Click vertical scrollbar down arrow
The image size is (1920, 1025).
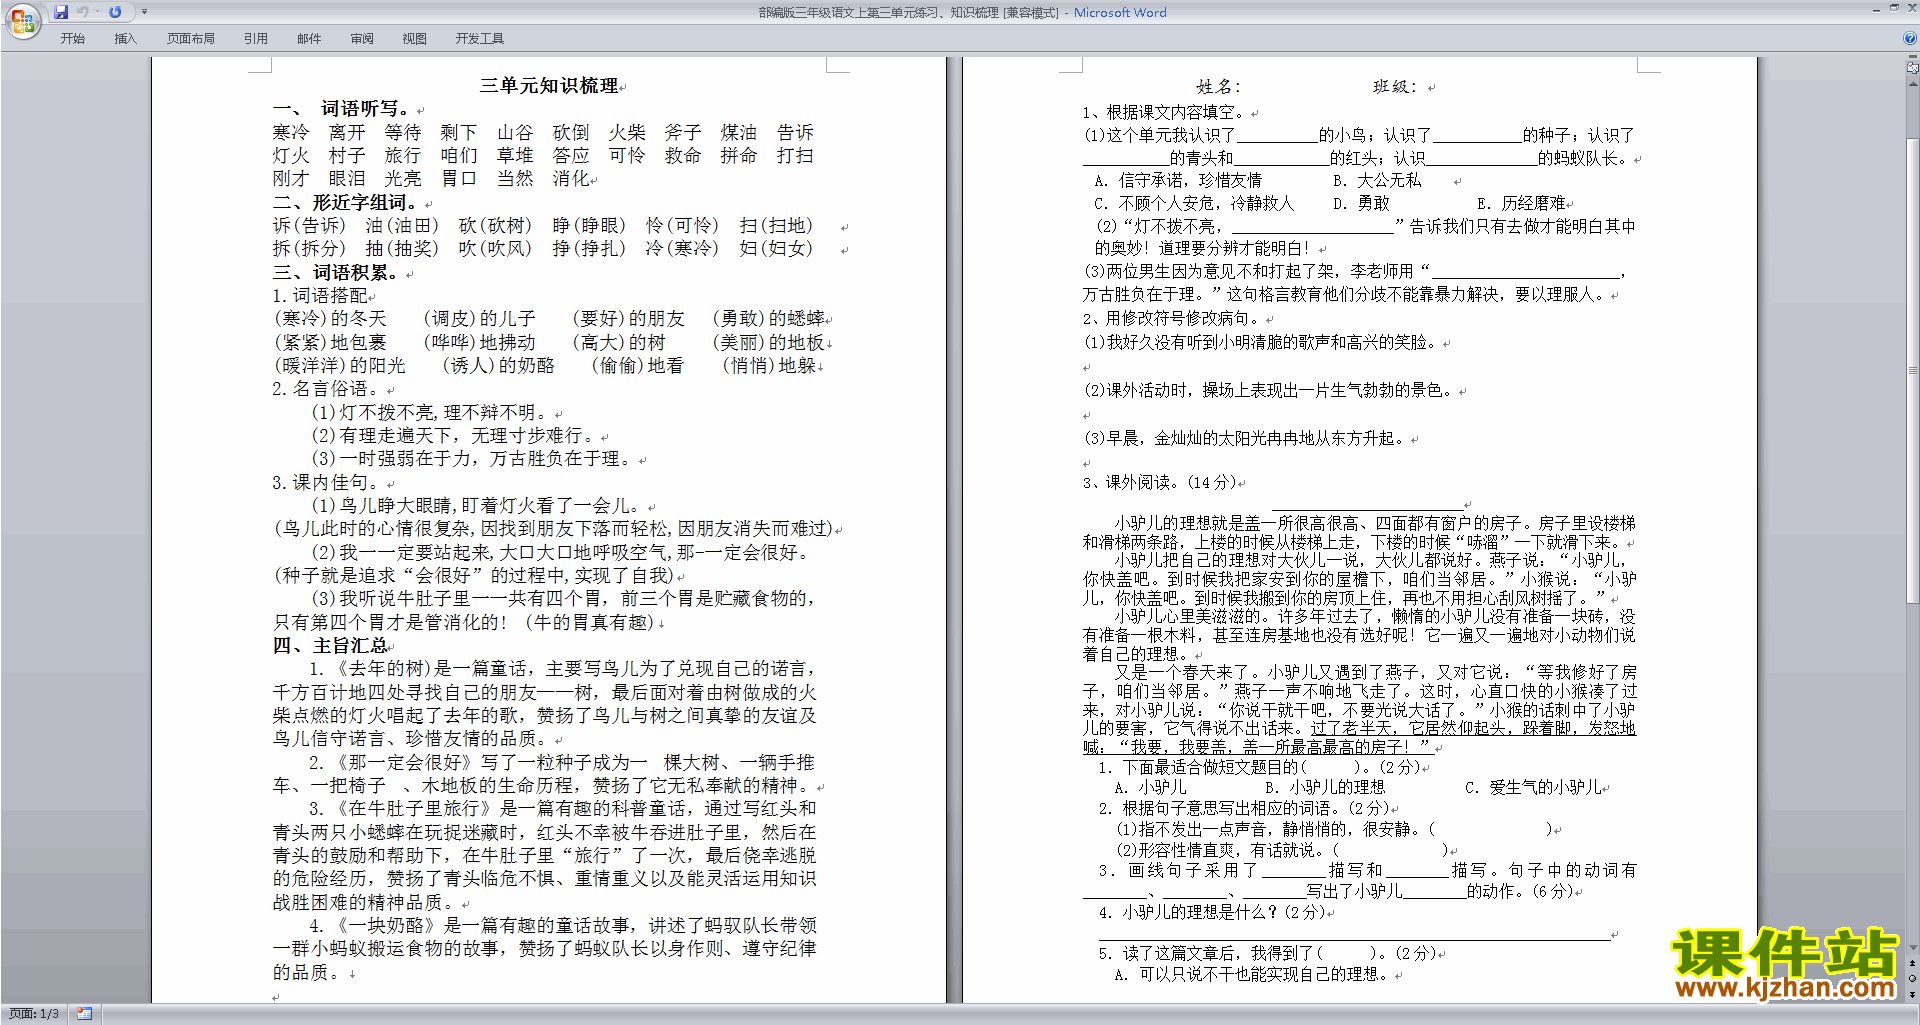tap(1913, 947)
